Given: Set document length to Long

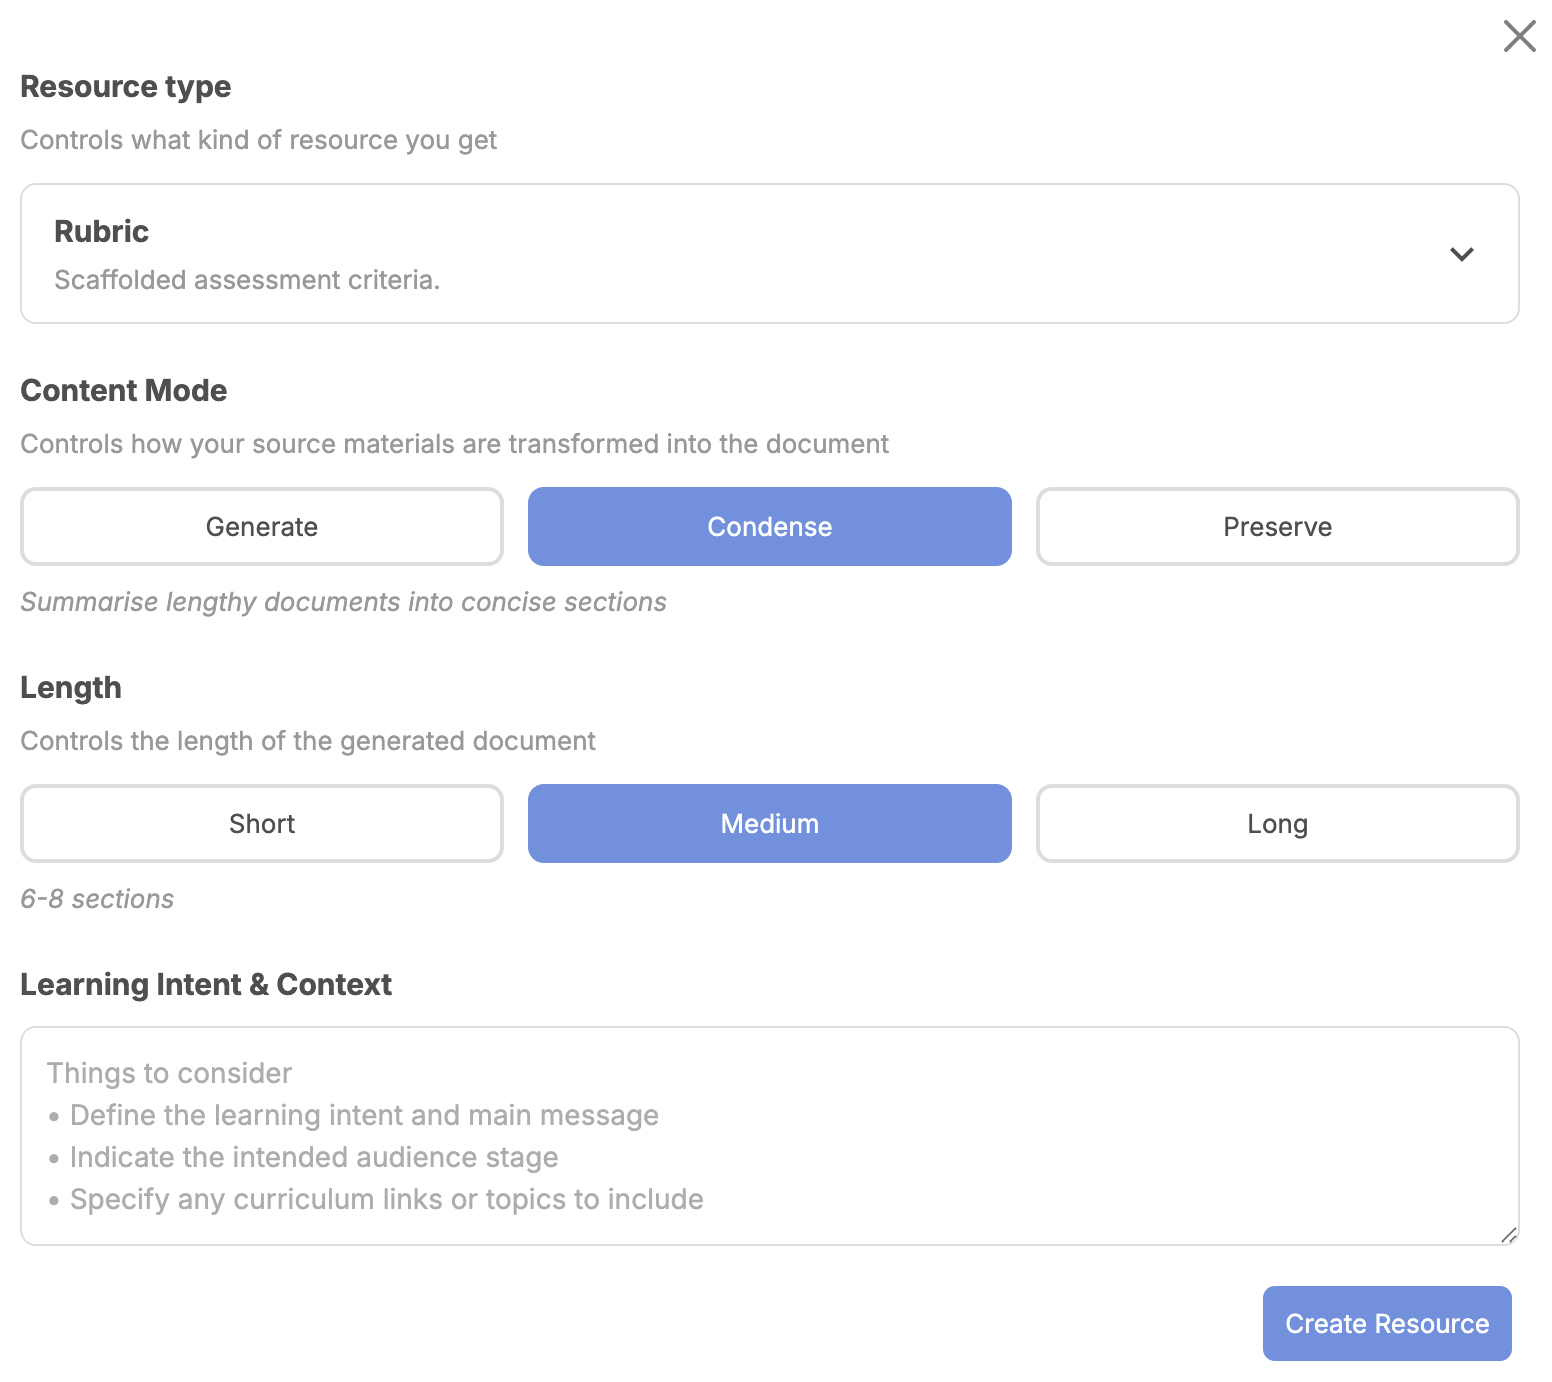Looking at the screenshot, I should (x=1277, y=824).
